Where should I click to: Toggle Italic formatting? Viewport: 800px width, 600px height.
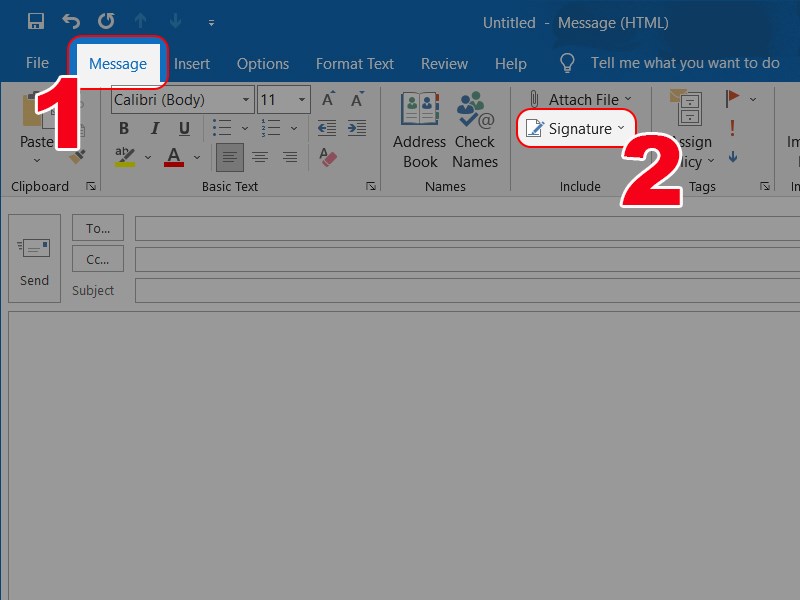[155, 128]
